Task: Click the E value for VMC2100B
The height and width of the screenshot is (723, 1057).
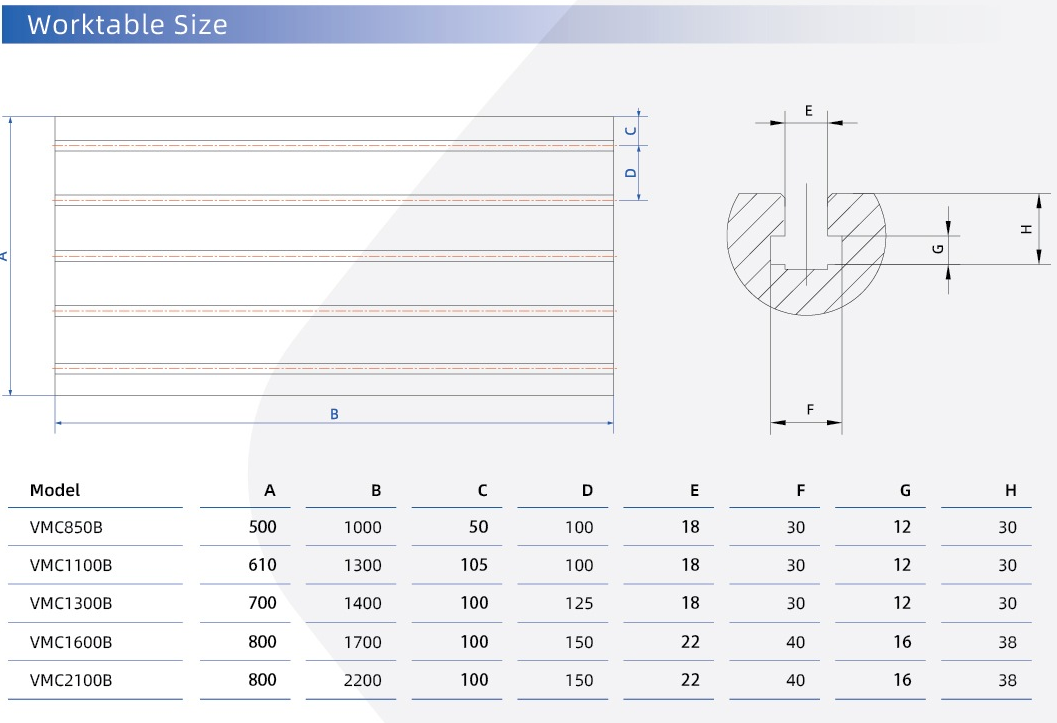Action: click(x=690, y=680)
